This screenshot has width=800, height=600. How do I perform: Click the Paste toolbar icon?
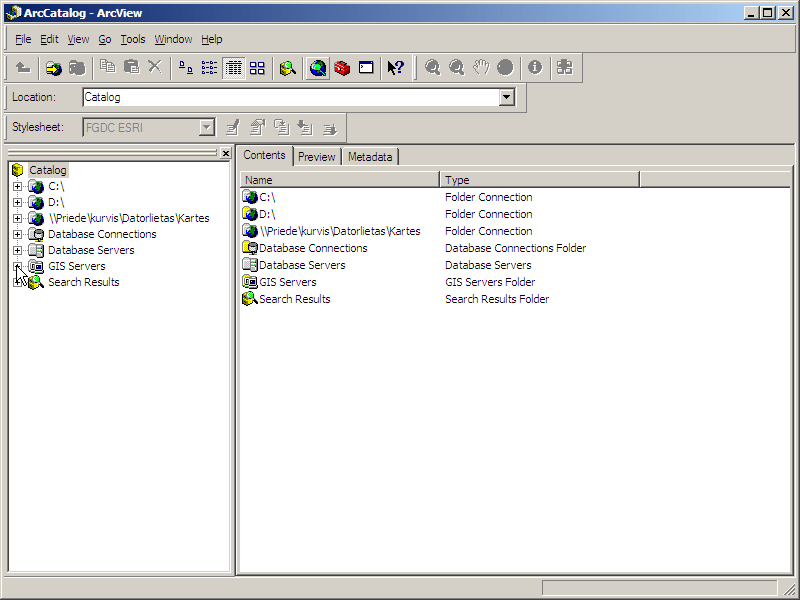tap(131, 67)
